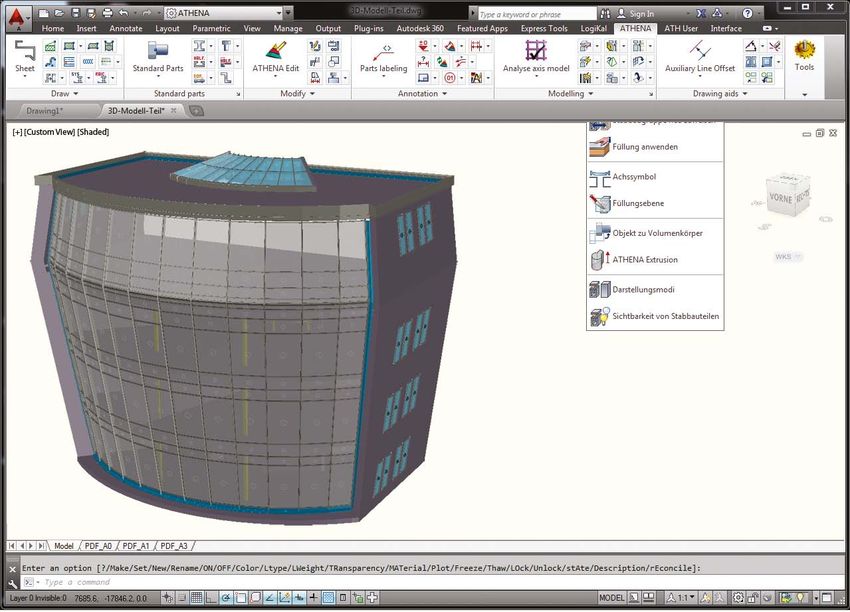Toggle MODEL space button in status bar
The height and width of the screenshot is (612, 850).
[x=611, y=598]
